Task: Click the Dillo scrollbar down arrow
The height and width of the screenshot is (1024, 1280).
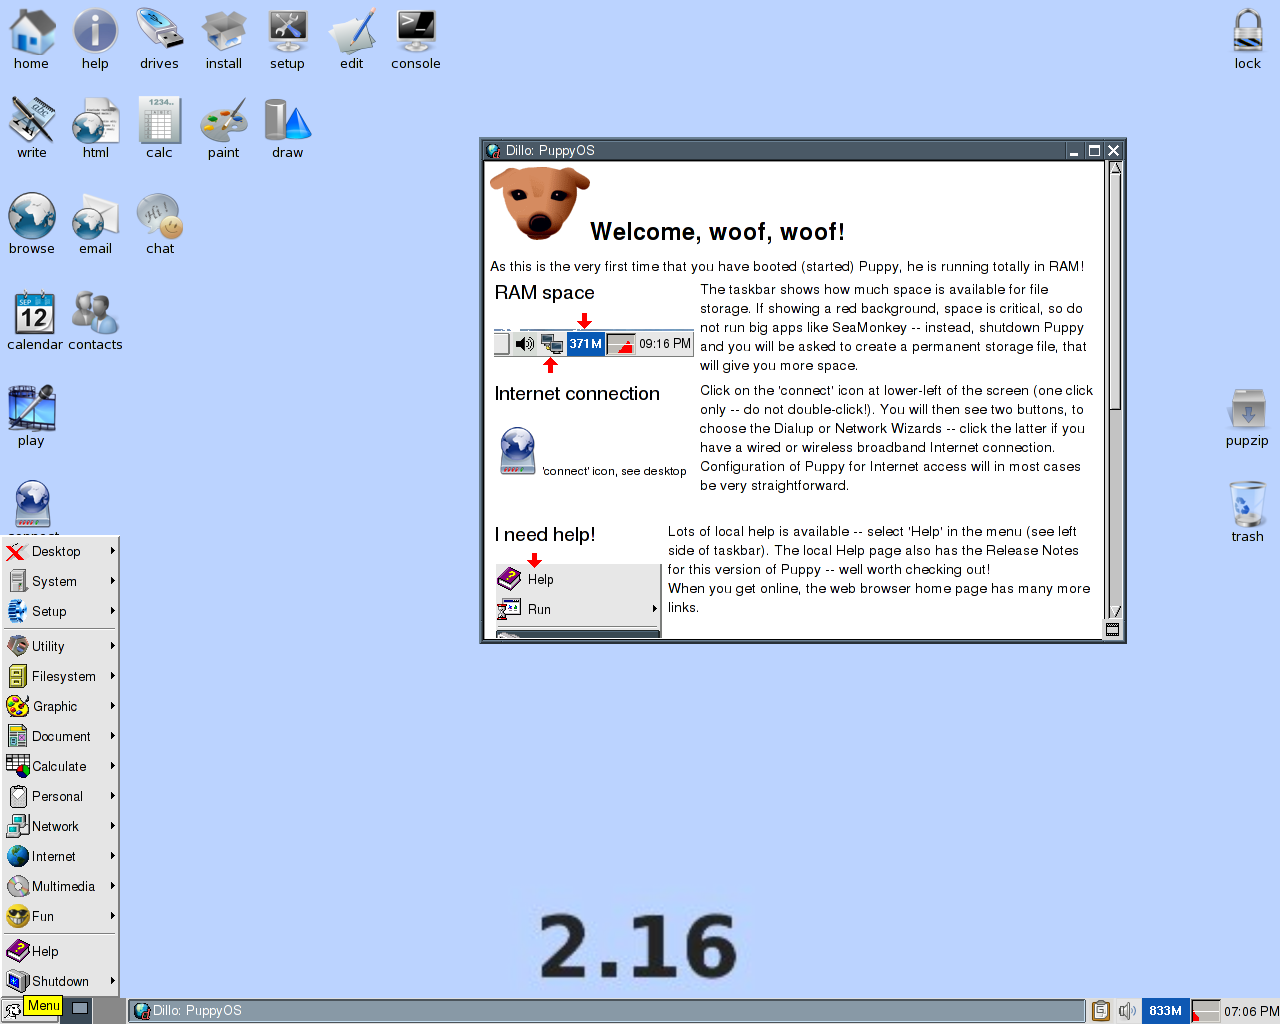Action: (x=1115, y=611)
